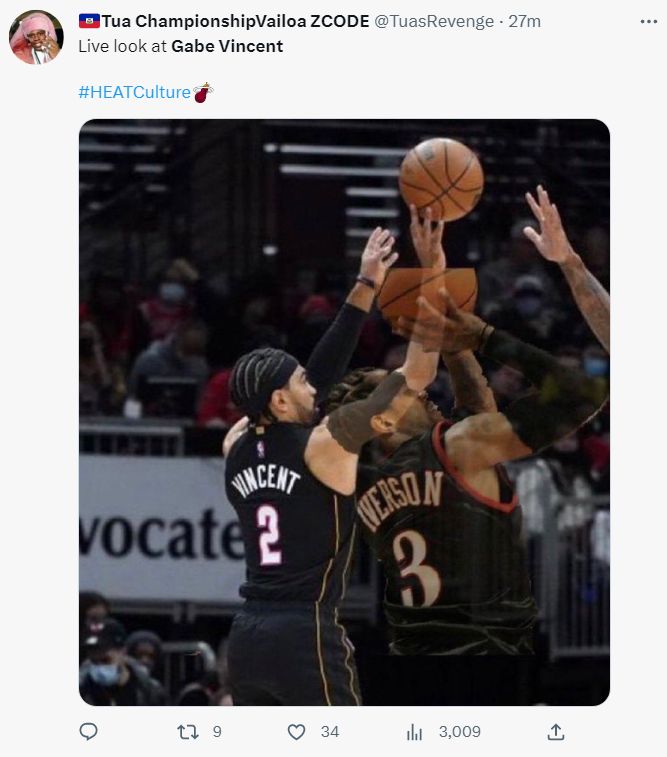Open the 27m timestamp link
Image resolution: width=667 pixels, height=757 pixels.
point(525,21)
